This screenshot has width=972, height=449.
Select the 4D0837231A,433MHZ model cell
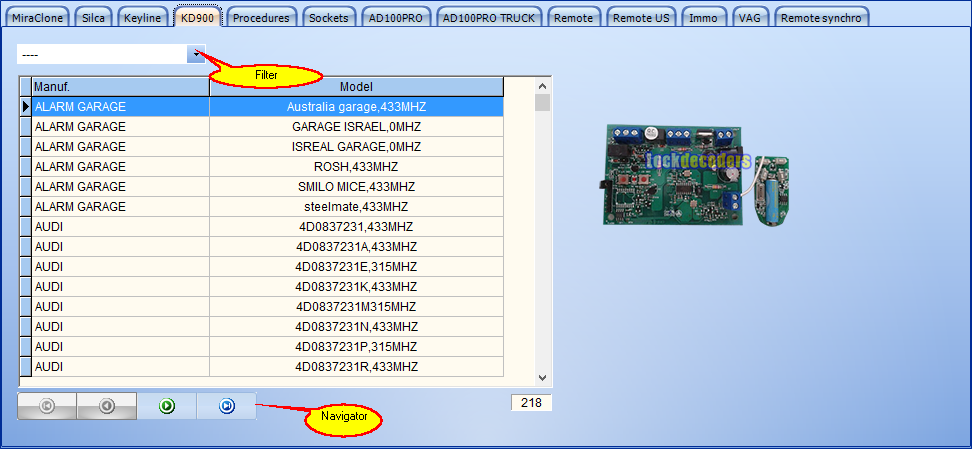pos(356,246)
